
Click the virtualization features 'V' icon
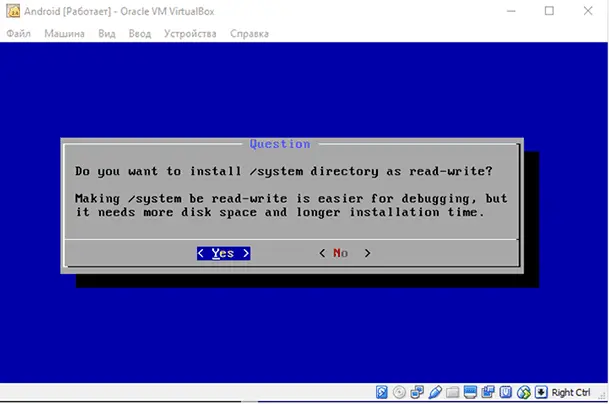click(x=505, y=392)
